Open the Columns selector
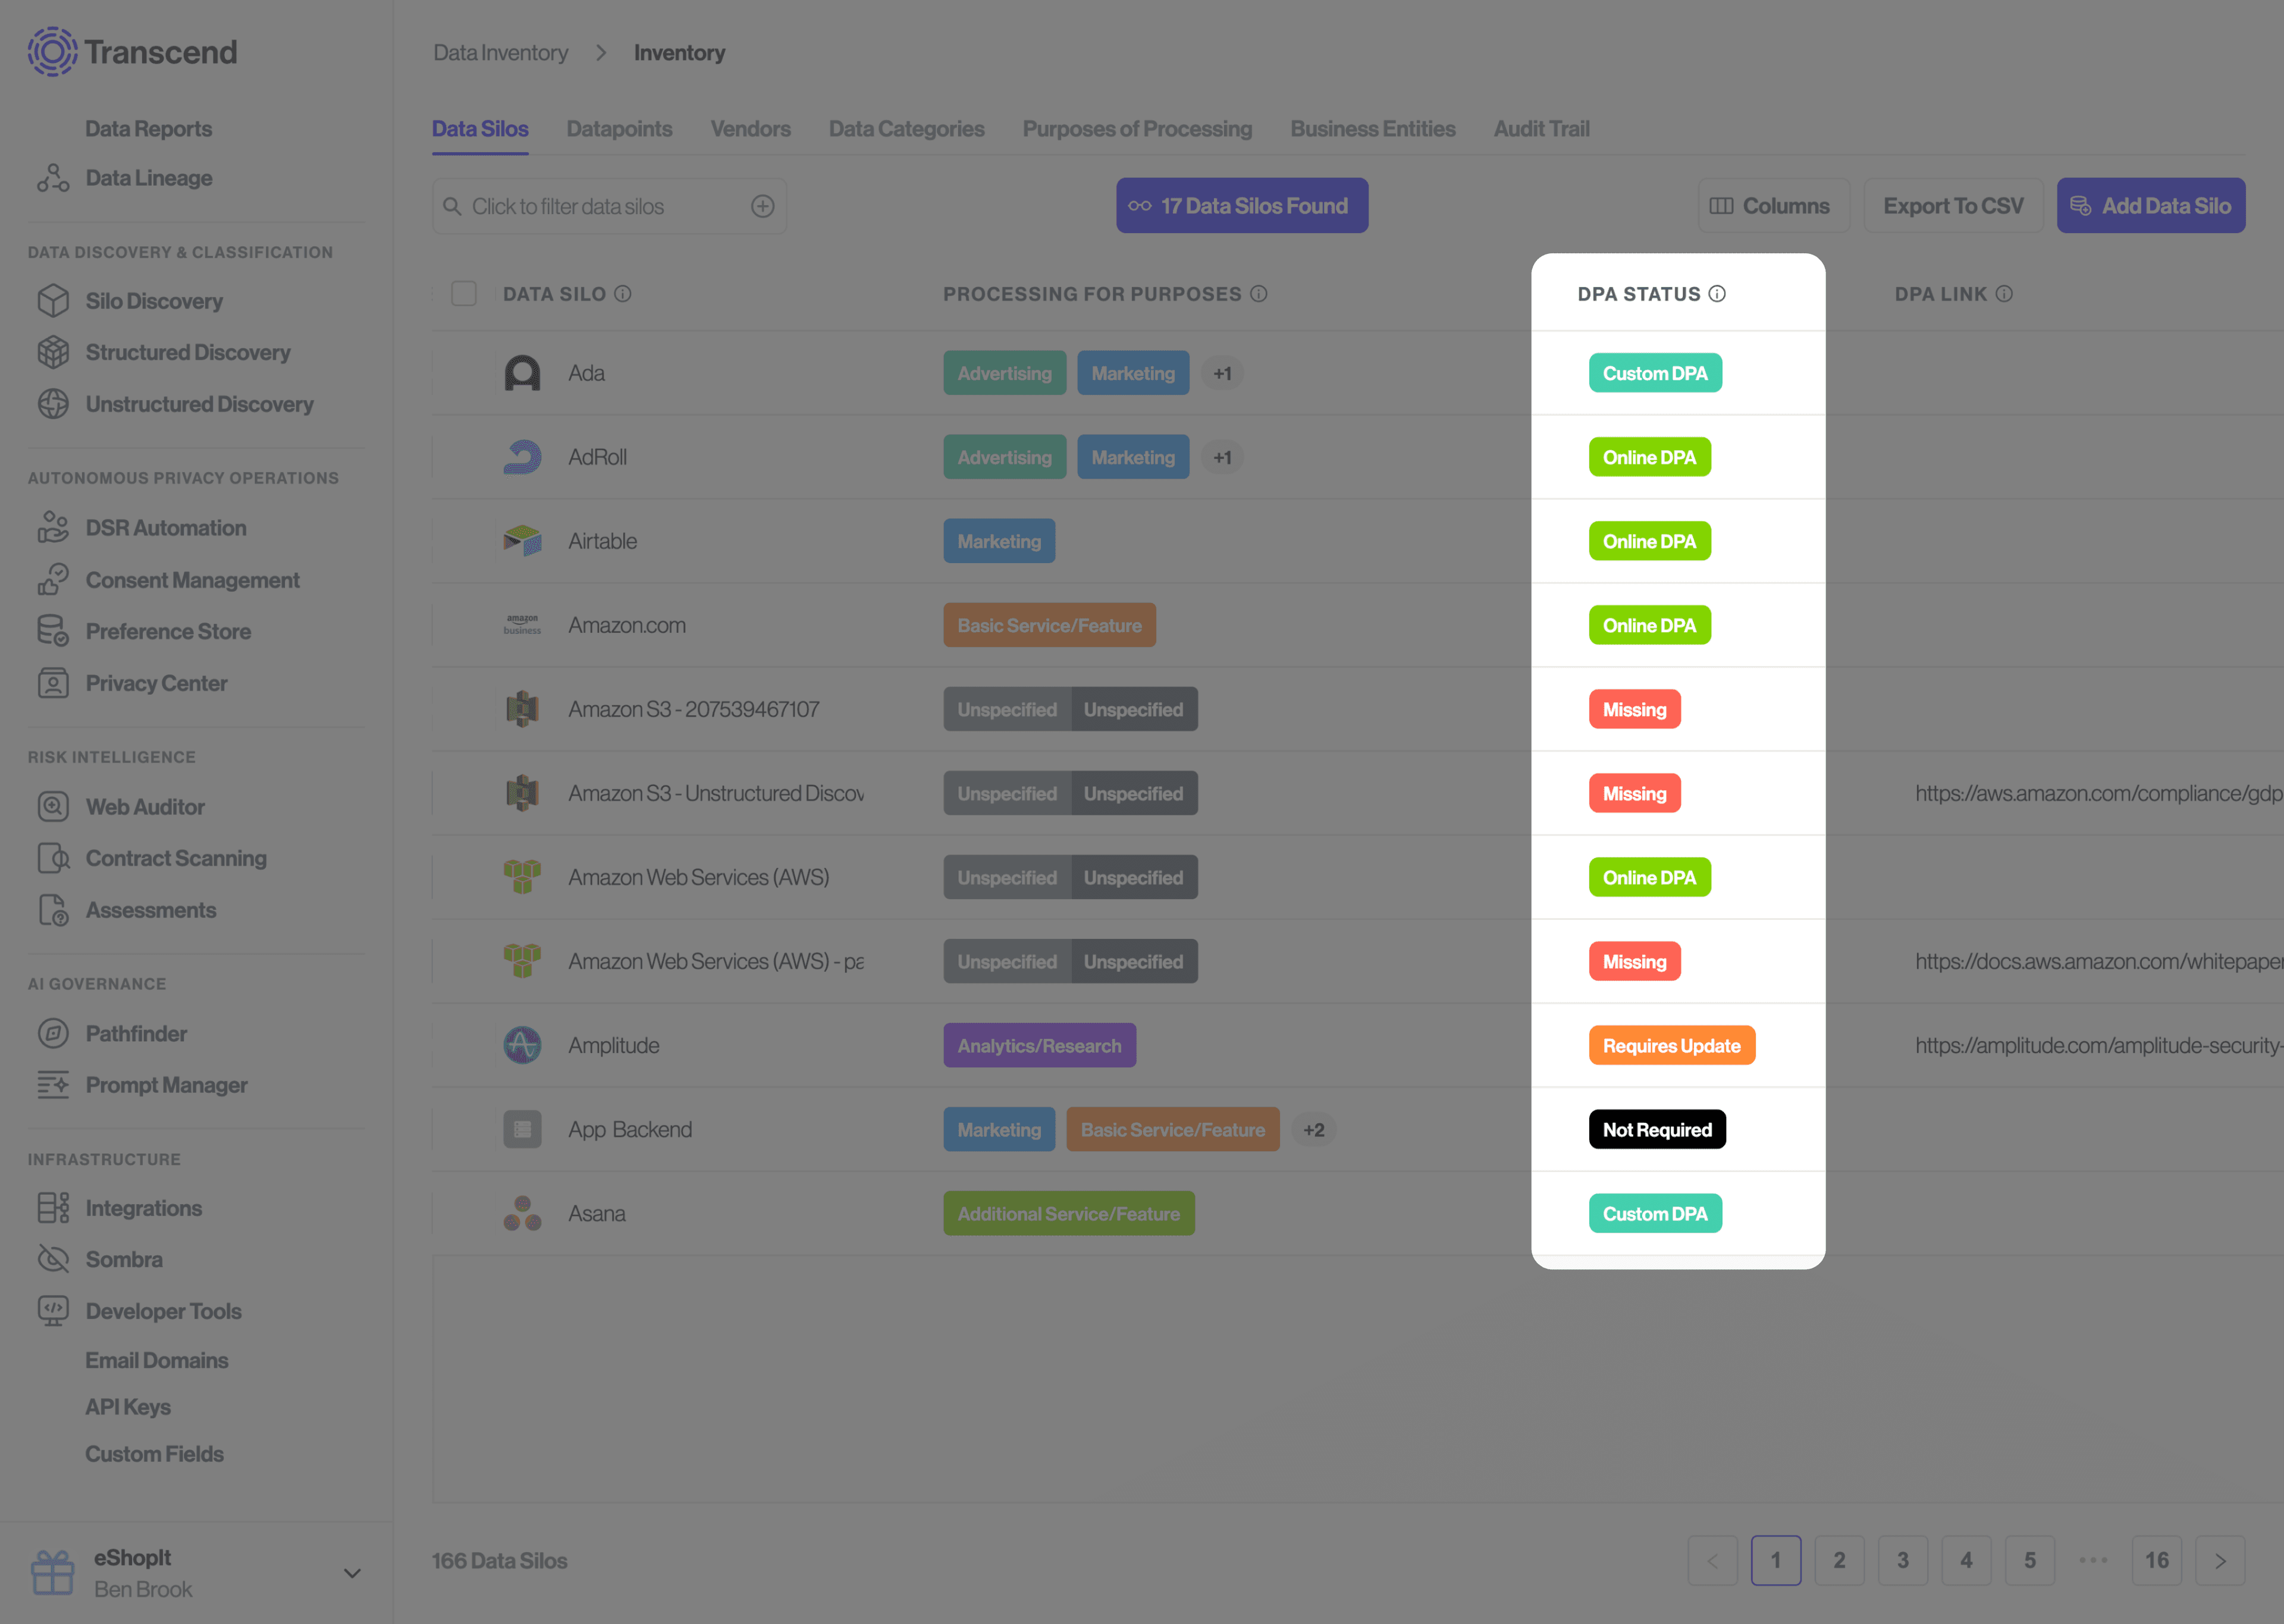The width and height of the screenshot is (2284, 1624). [x=1773, y=206]
